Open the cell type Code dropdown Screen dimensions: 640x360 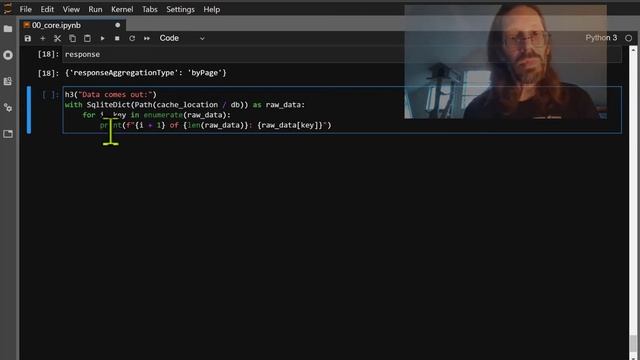[x=182, y=38]
